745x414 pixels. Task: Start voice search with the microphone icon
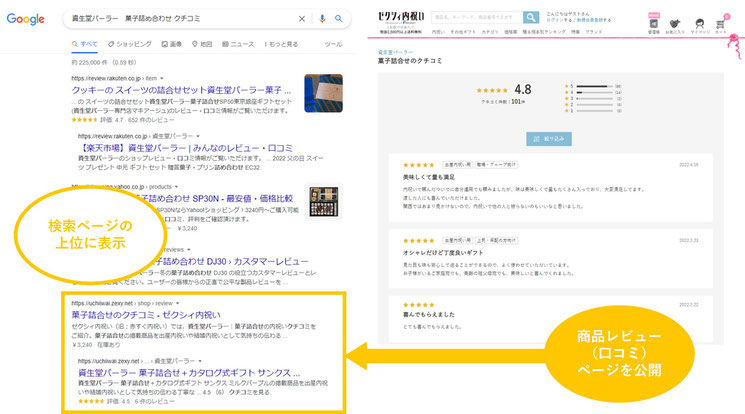point(322,19)
